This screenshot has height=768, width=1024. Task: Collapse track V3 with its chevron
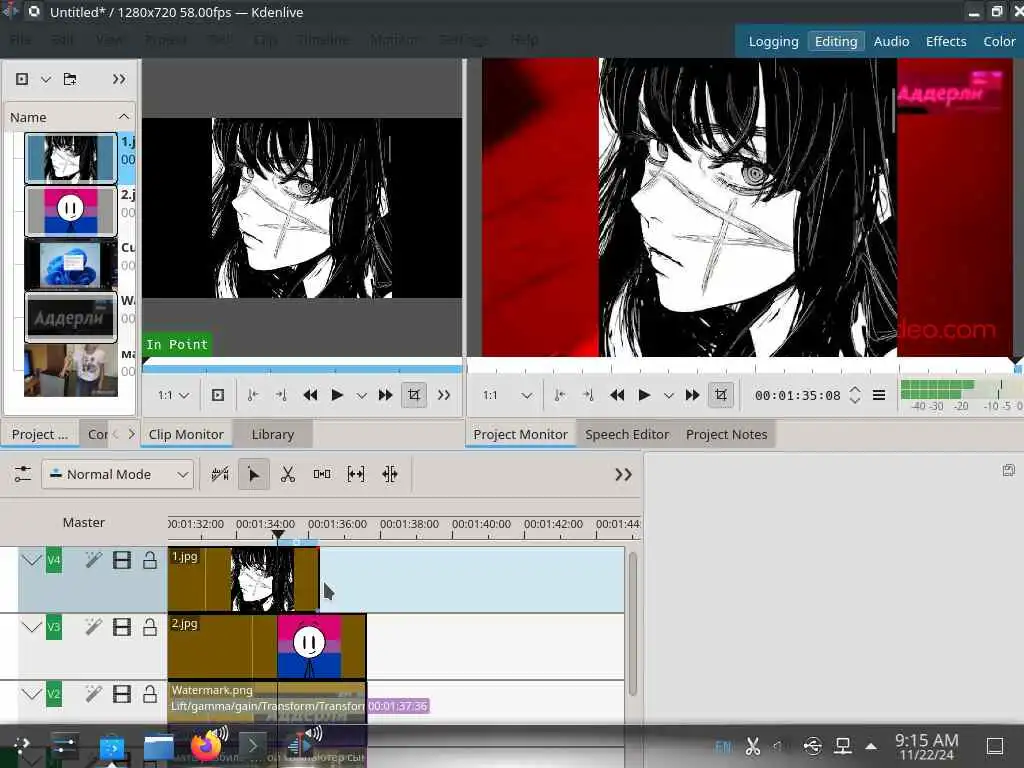pos(31,627)
